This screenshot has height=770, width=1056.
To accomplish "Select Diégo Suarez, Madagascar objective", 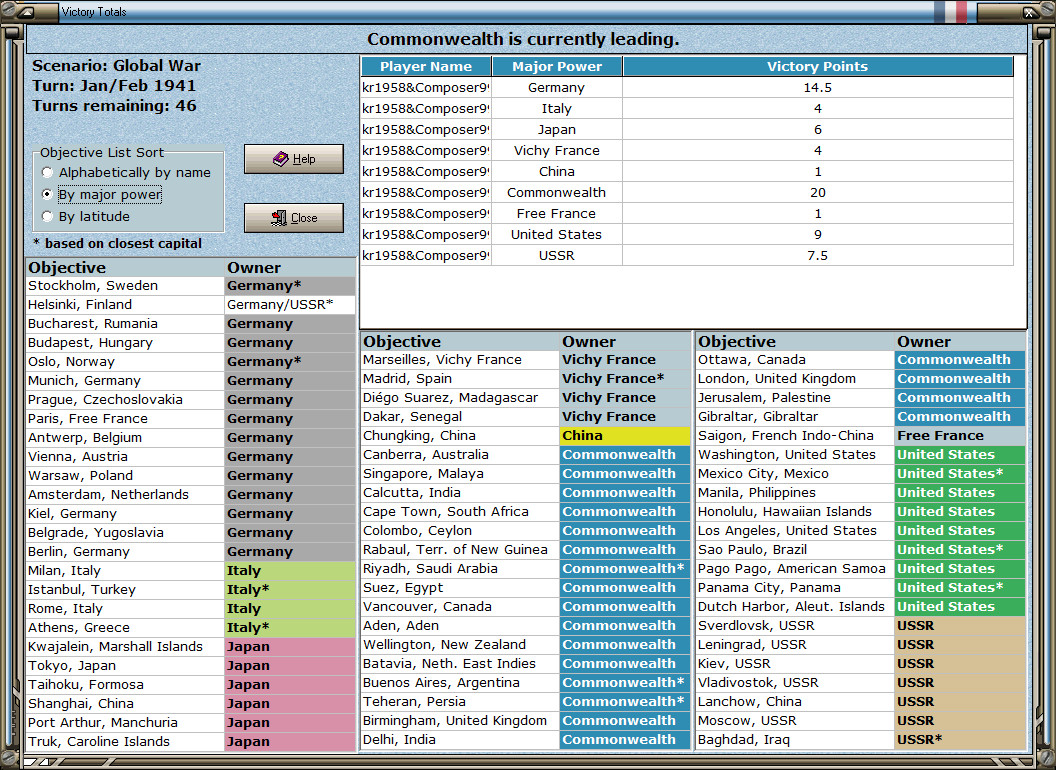I will click(x=460, y=397).
